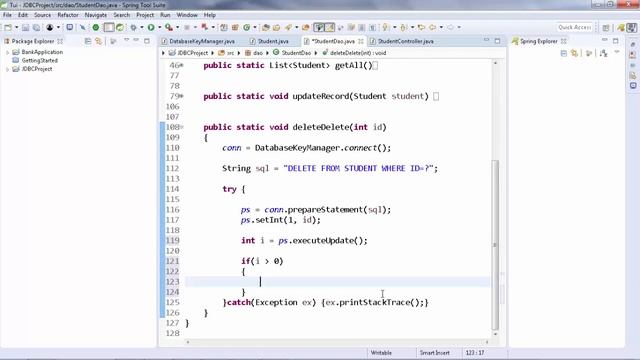The image size is (640, 360).
Task: Click the Next Annotation toolbar icon
Action: (385, 27)
